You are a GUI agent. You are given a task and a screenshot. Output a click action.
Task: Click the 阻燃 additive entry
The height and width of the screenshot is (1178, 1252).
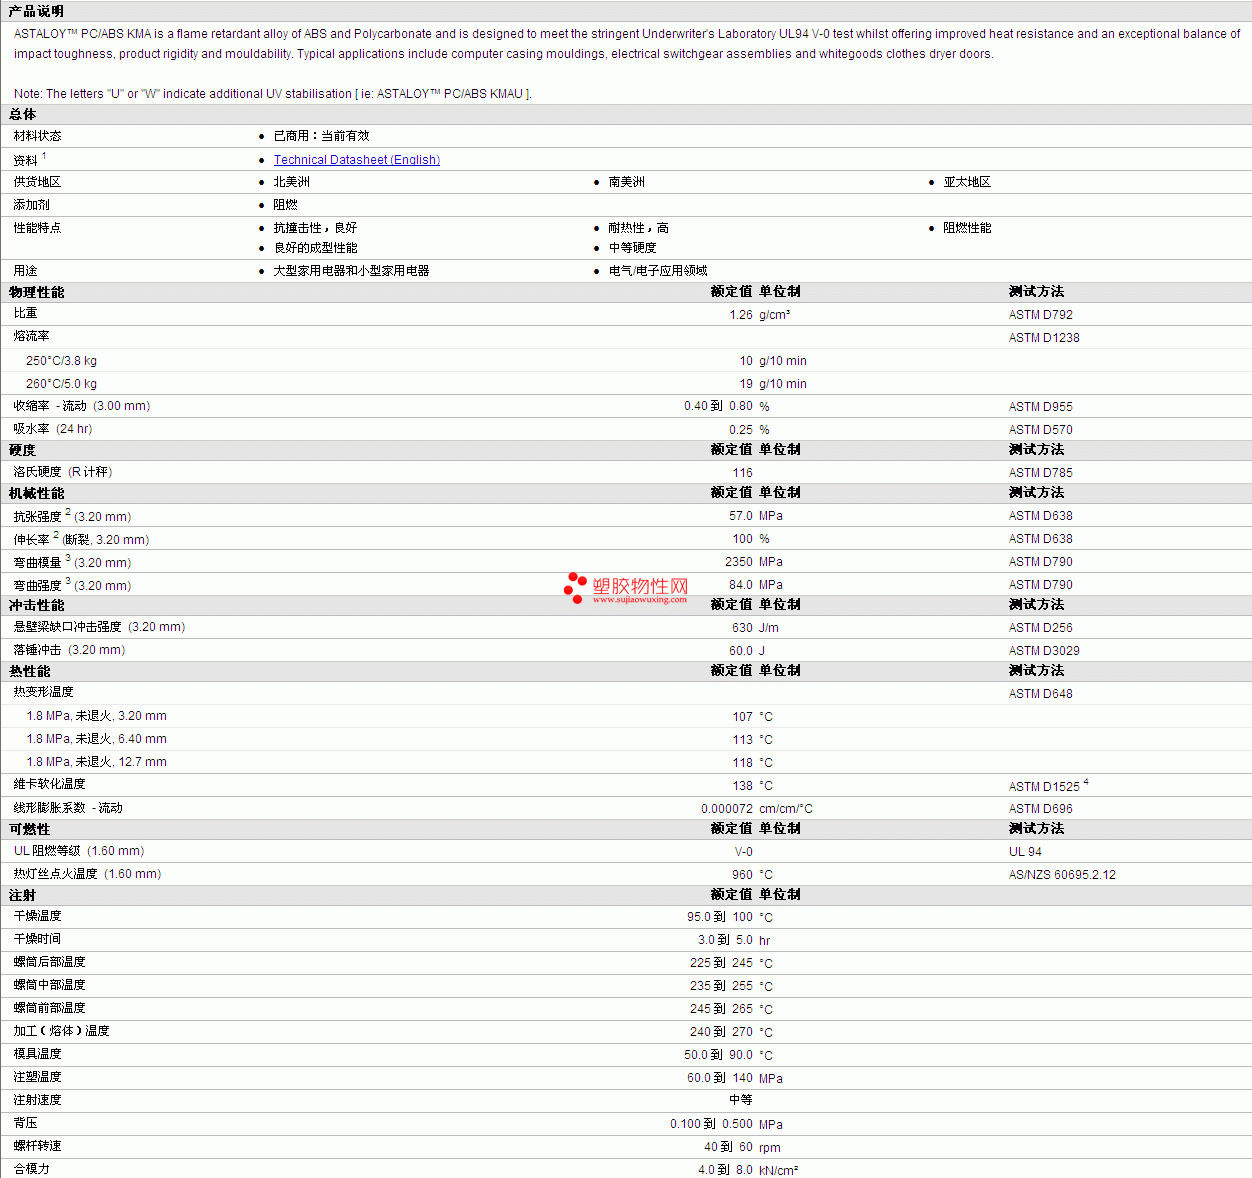pos(286,206)
